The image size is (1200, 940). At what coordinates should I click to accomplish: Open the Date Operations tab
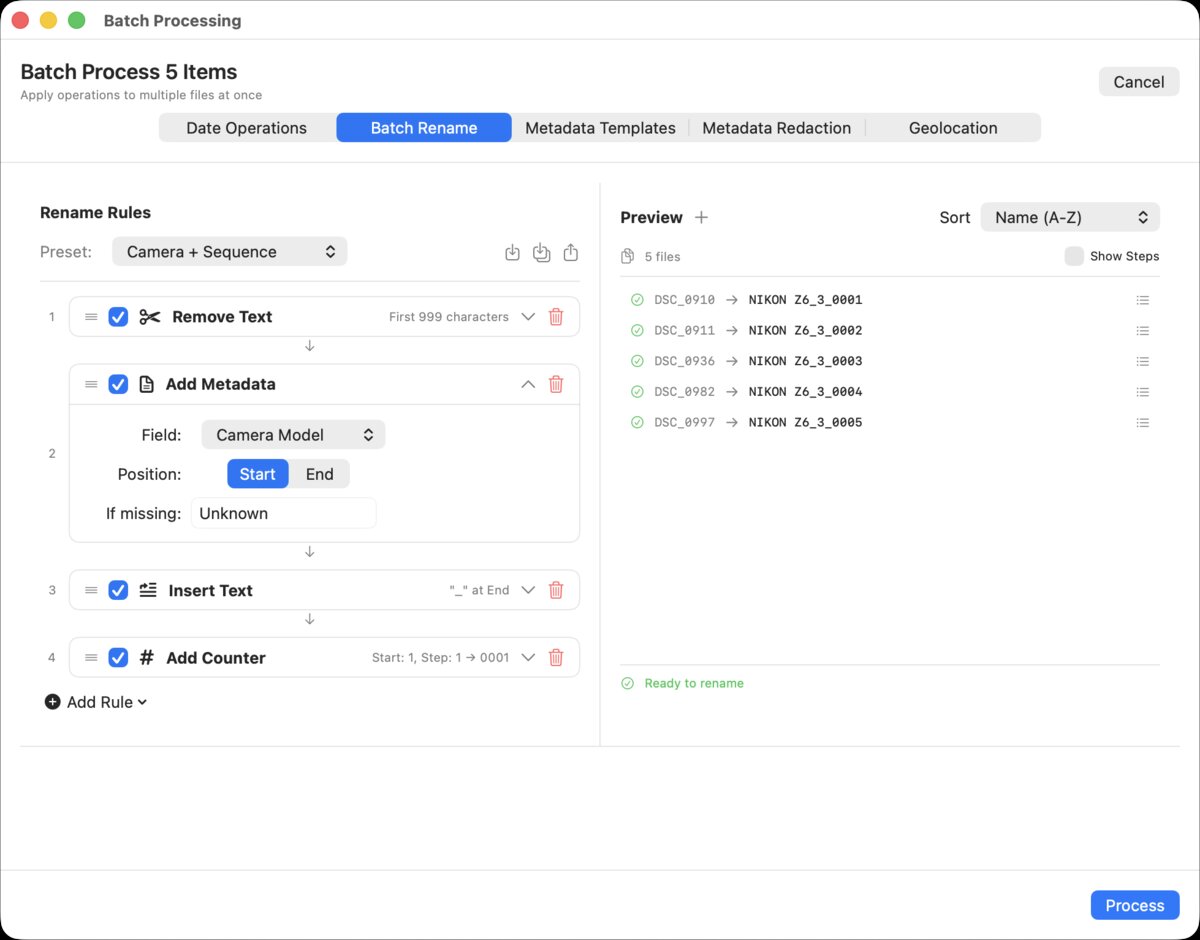246,128
